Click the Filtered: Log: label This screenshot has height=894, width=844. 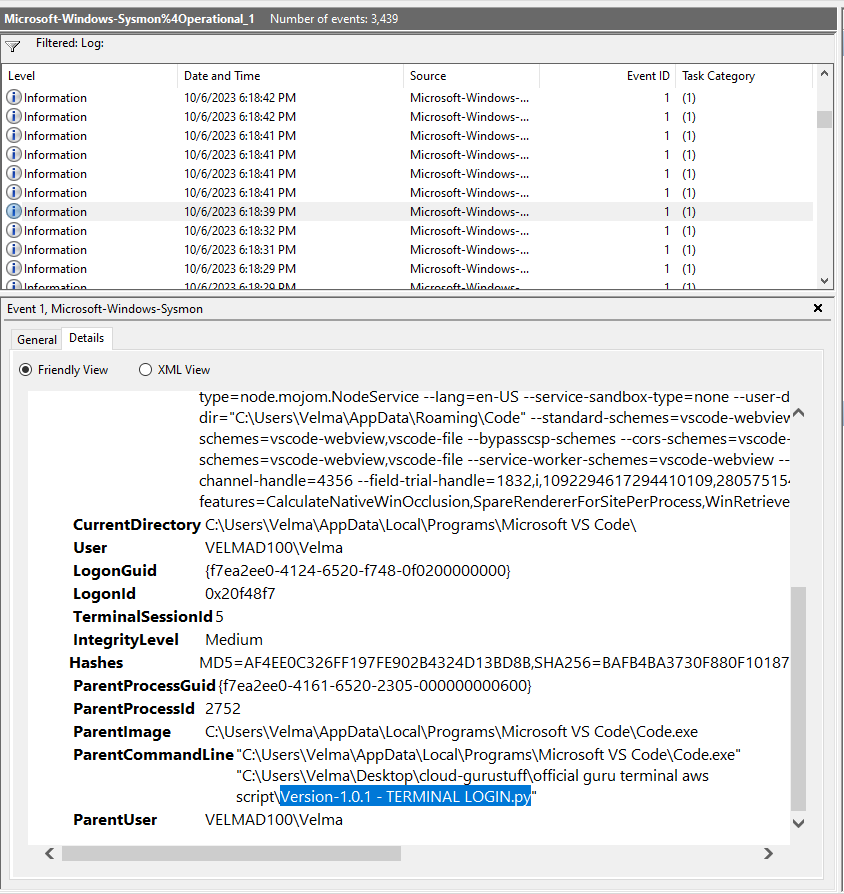[70, 43]
